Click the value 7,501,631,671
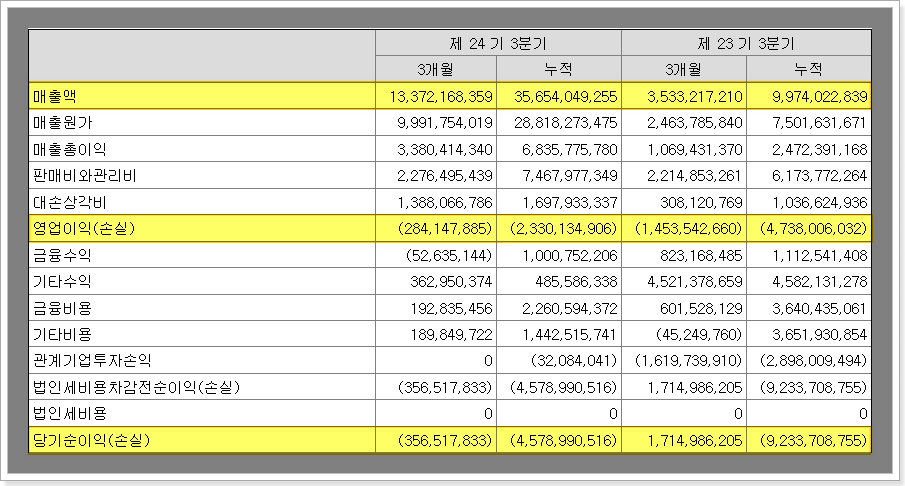Screen dimensions: 905x486 point(820,123)
